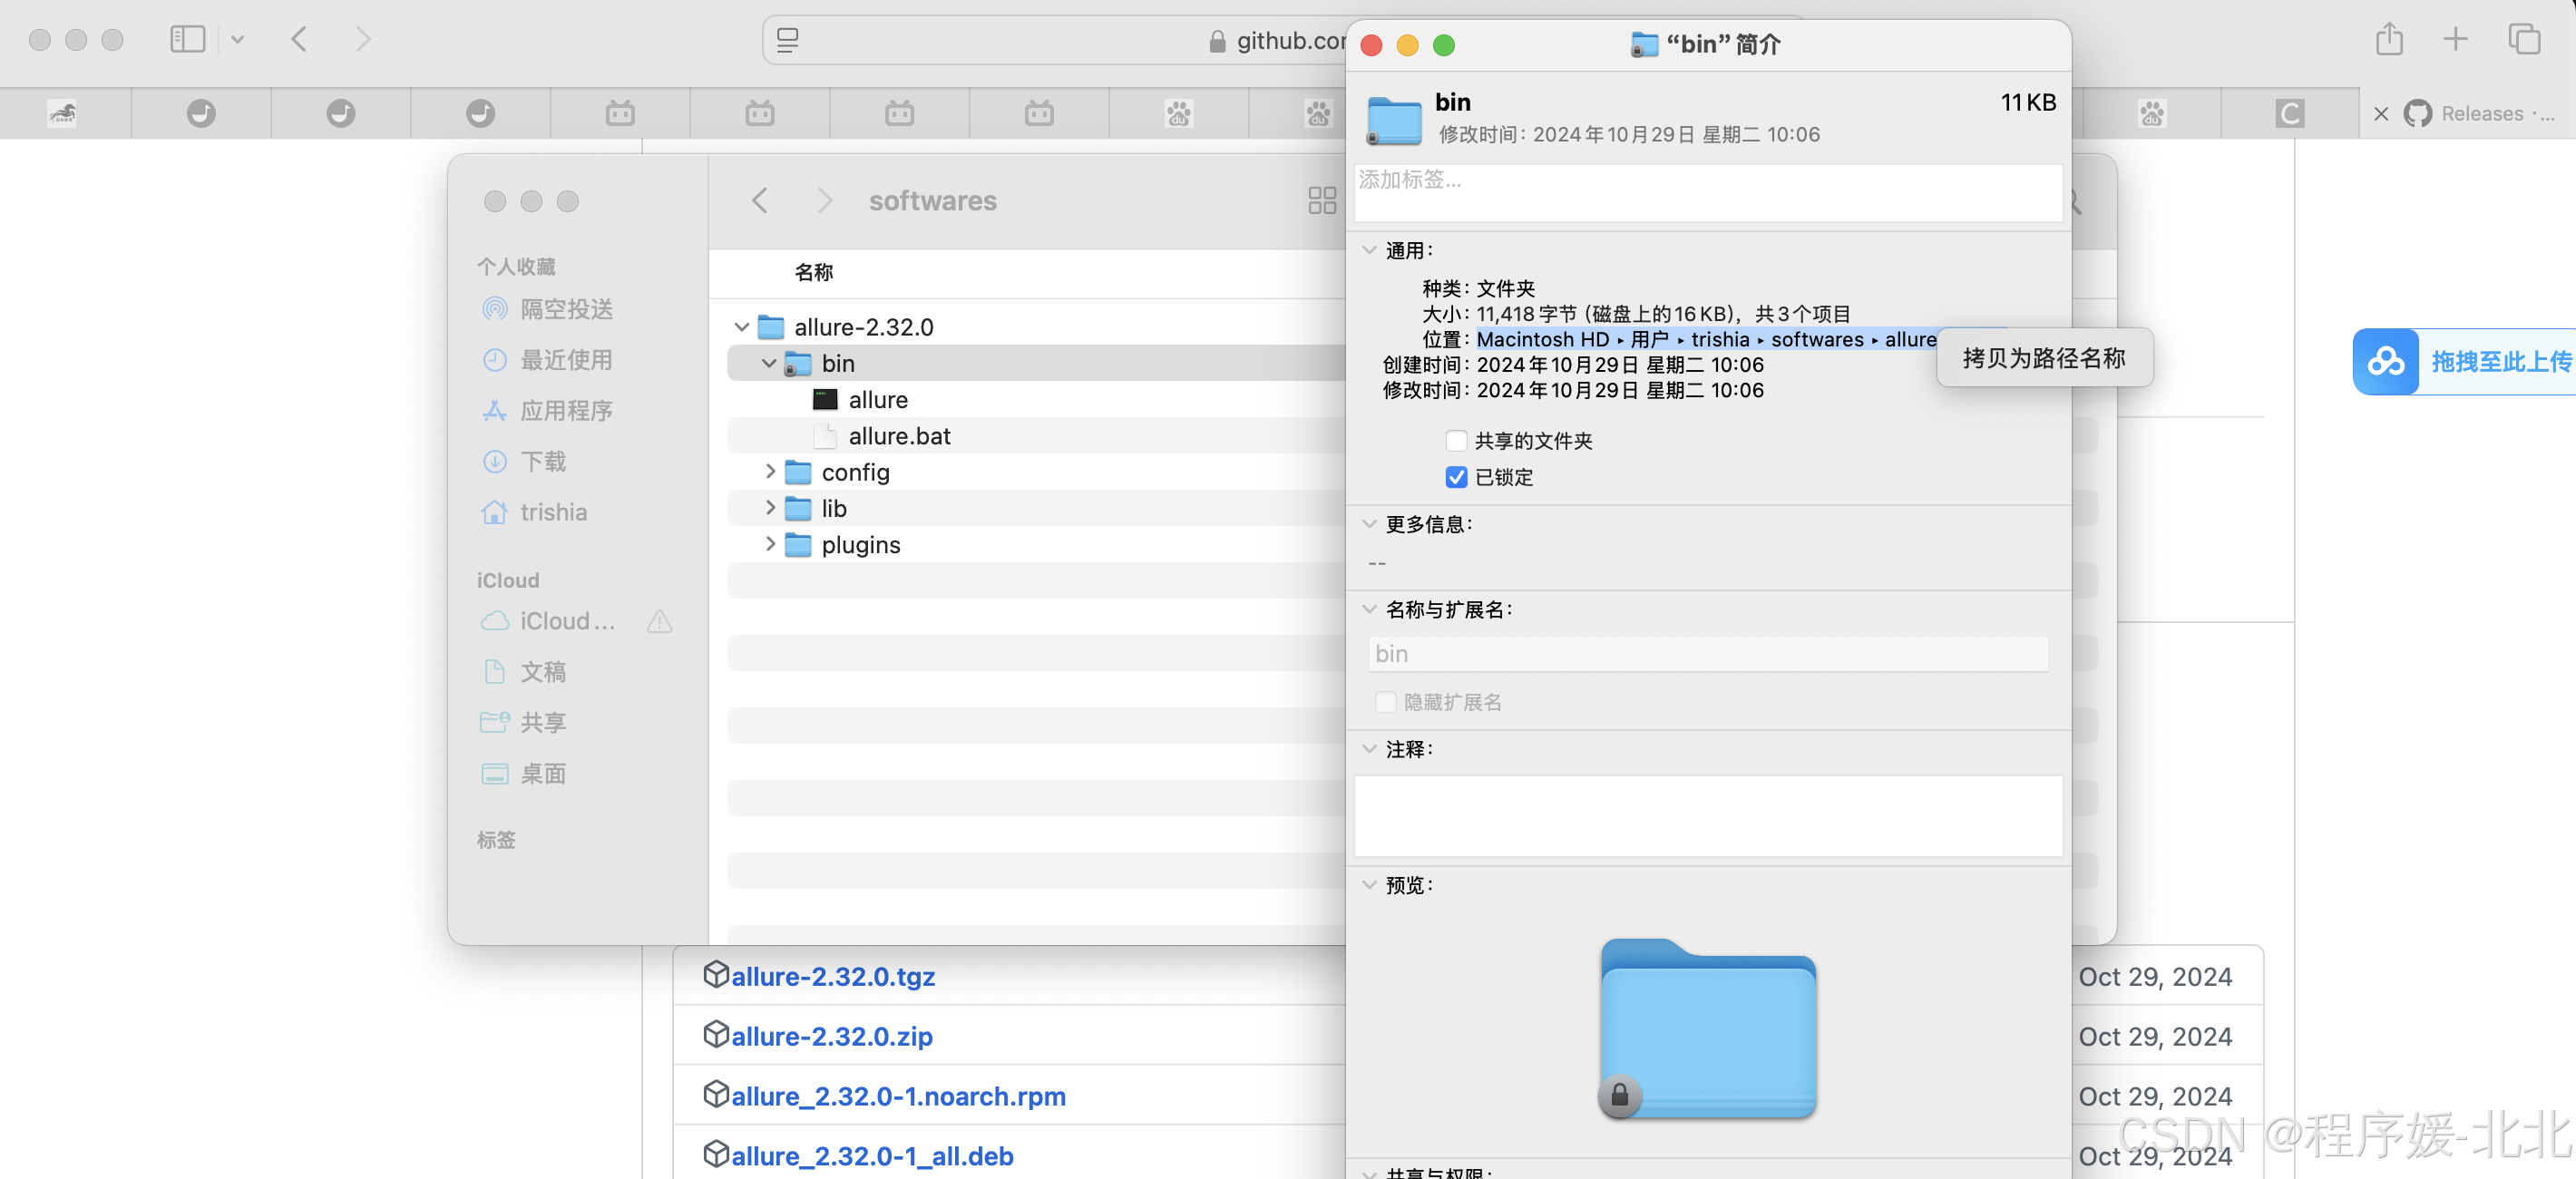Image resolution: width=2576 pixels, height=1179 pixels.
Task: Expand the plugins folder
Action: pos(769,544)
